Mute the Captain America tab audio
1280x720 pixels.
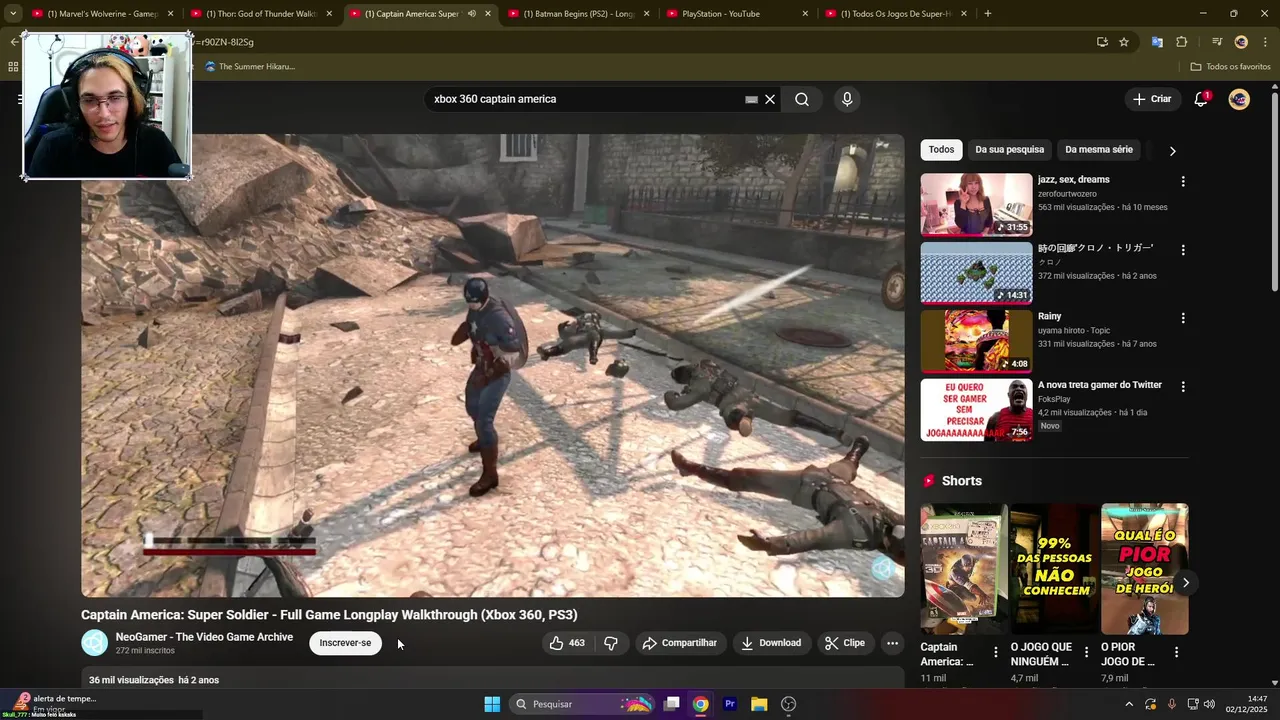point(471,14)
